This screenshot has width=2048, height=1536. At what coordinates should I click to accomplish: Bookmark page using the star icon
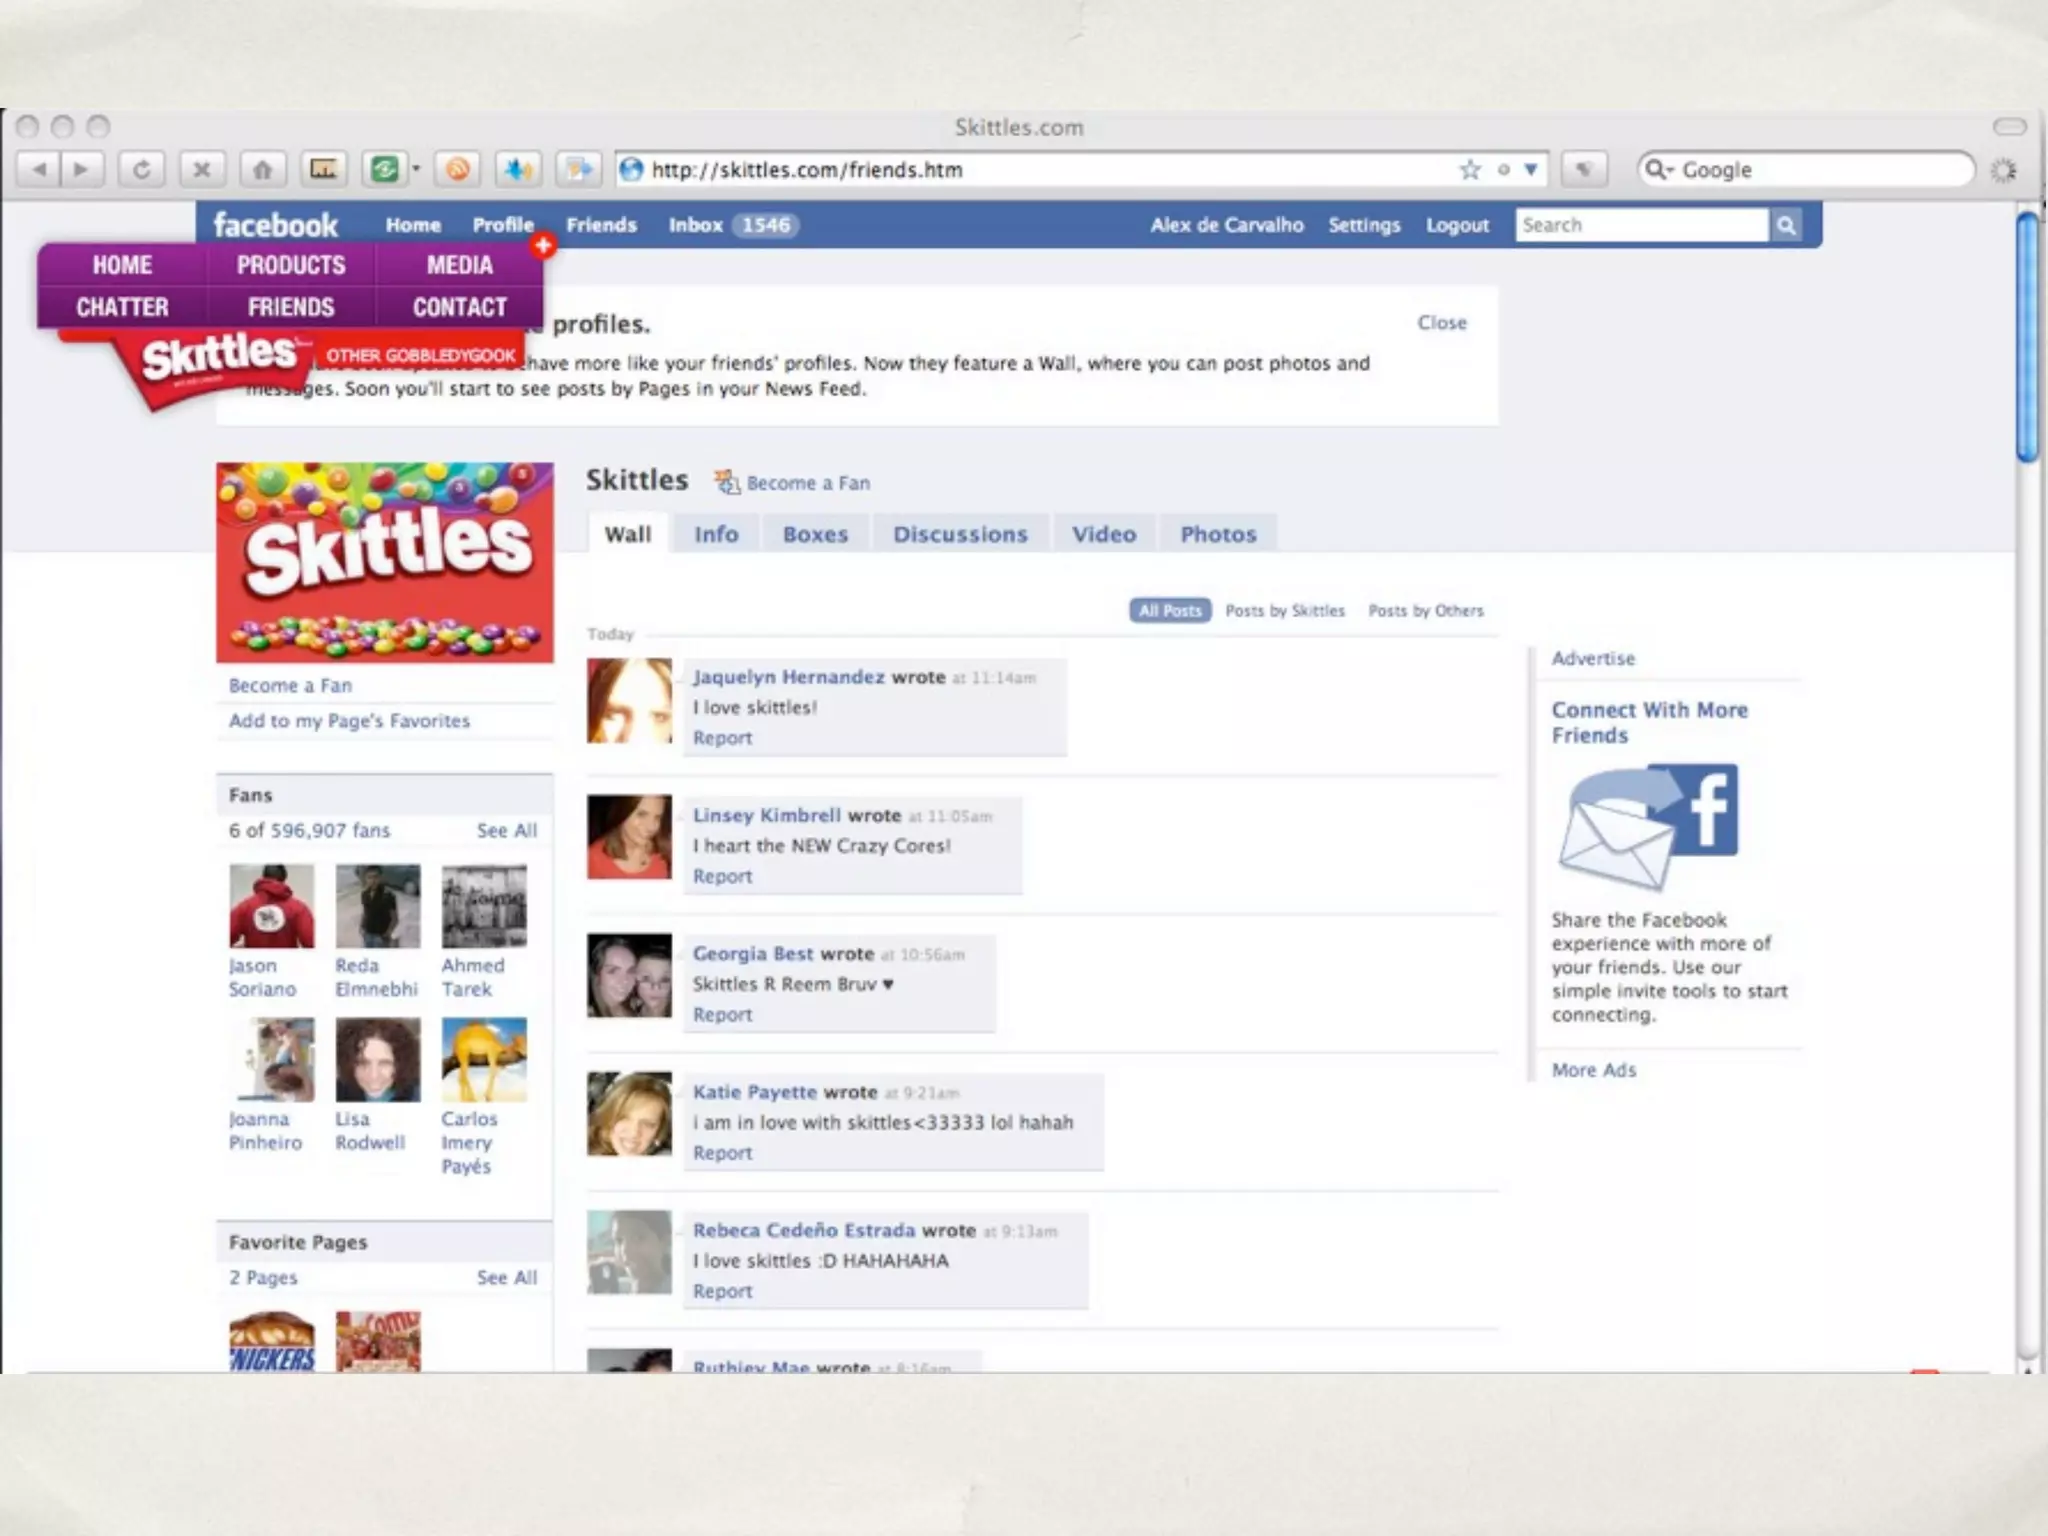tap(1470, 170)
